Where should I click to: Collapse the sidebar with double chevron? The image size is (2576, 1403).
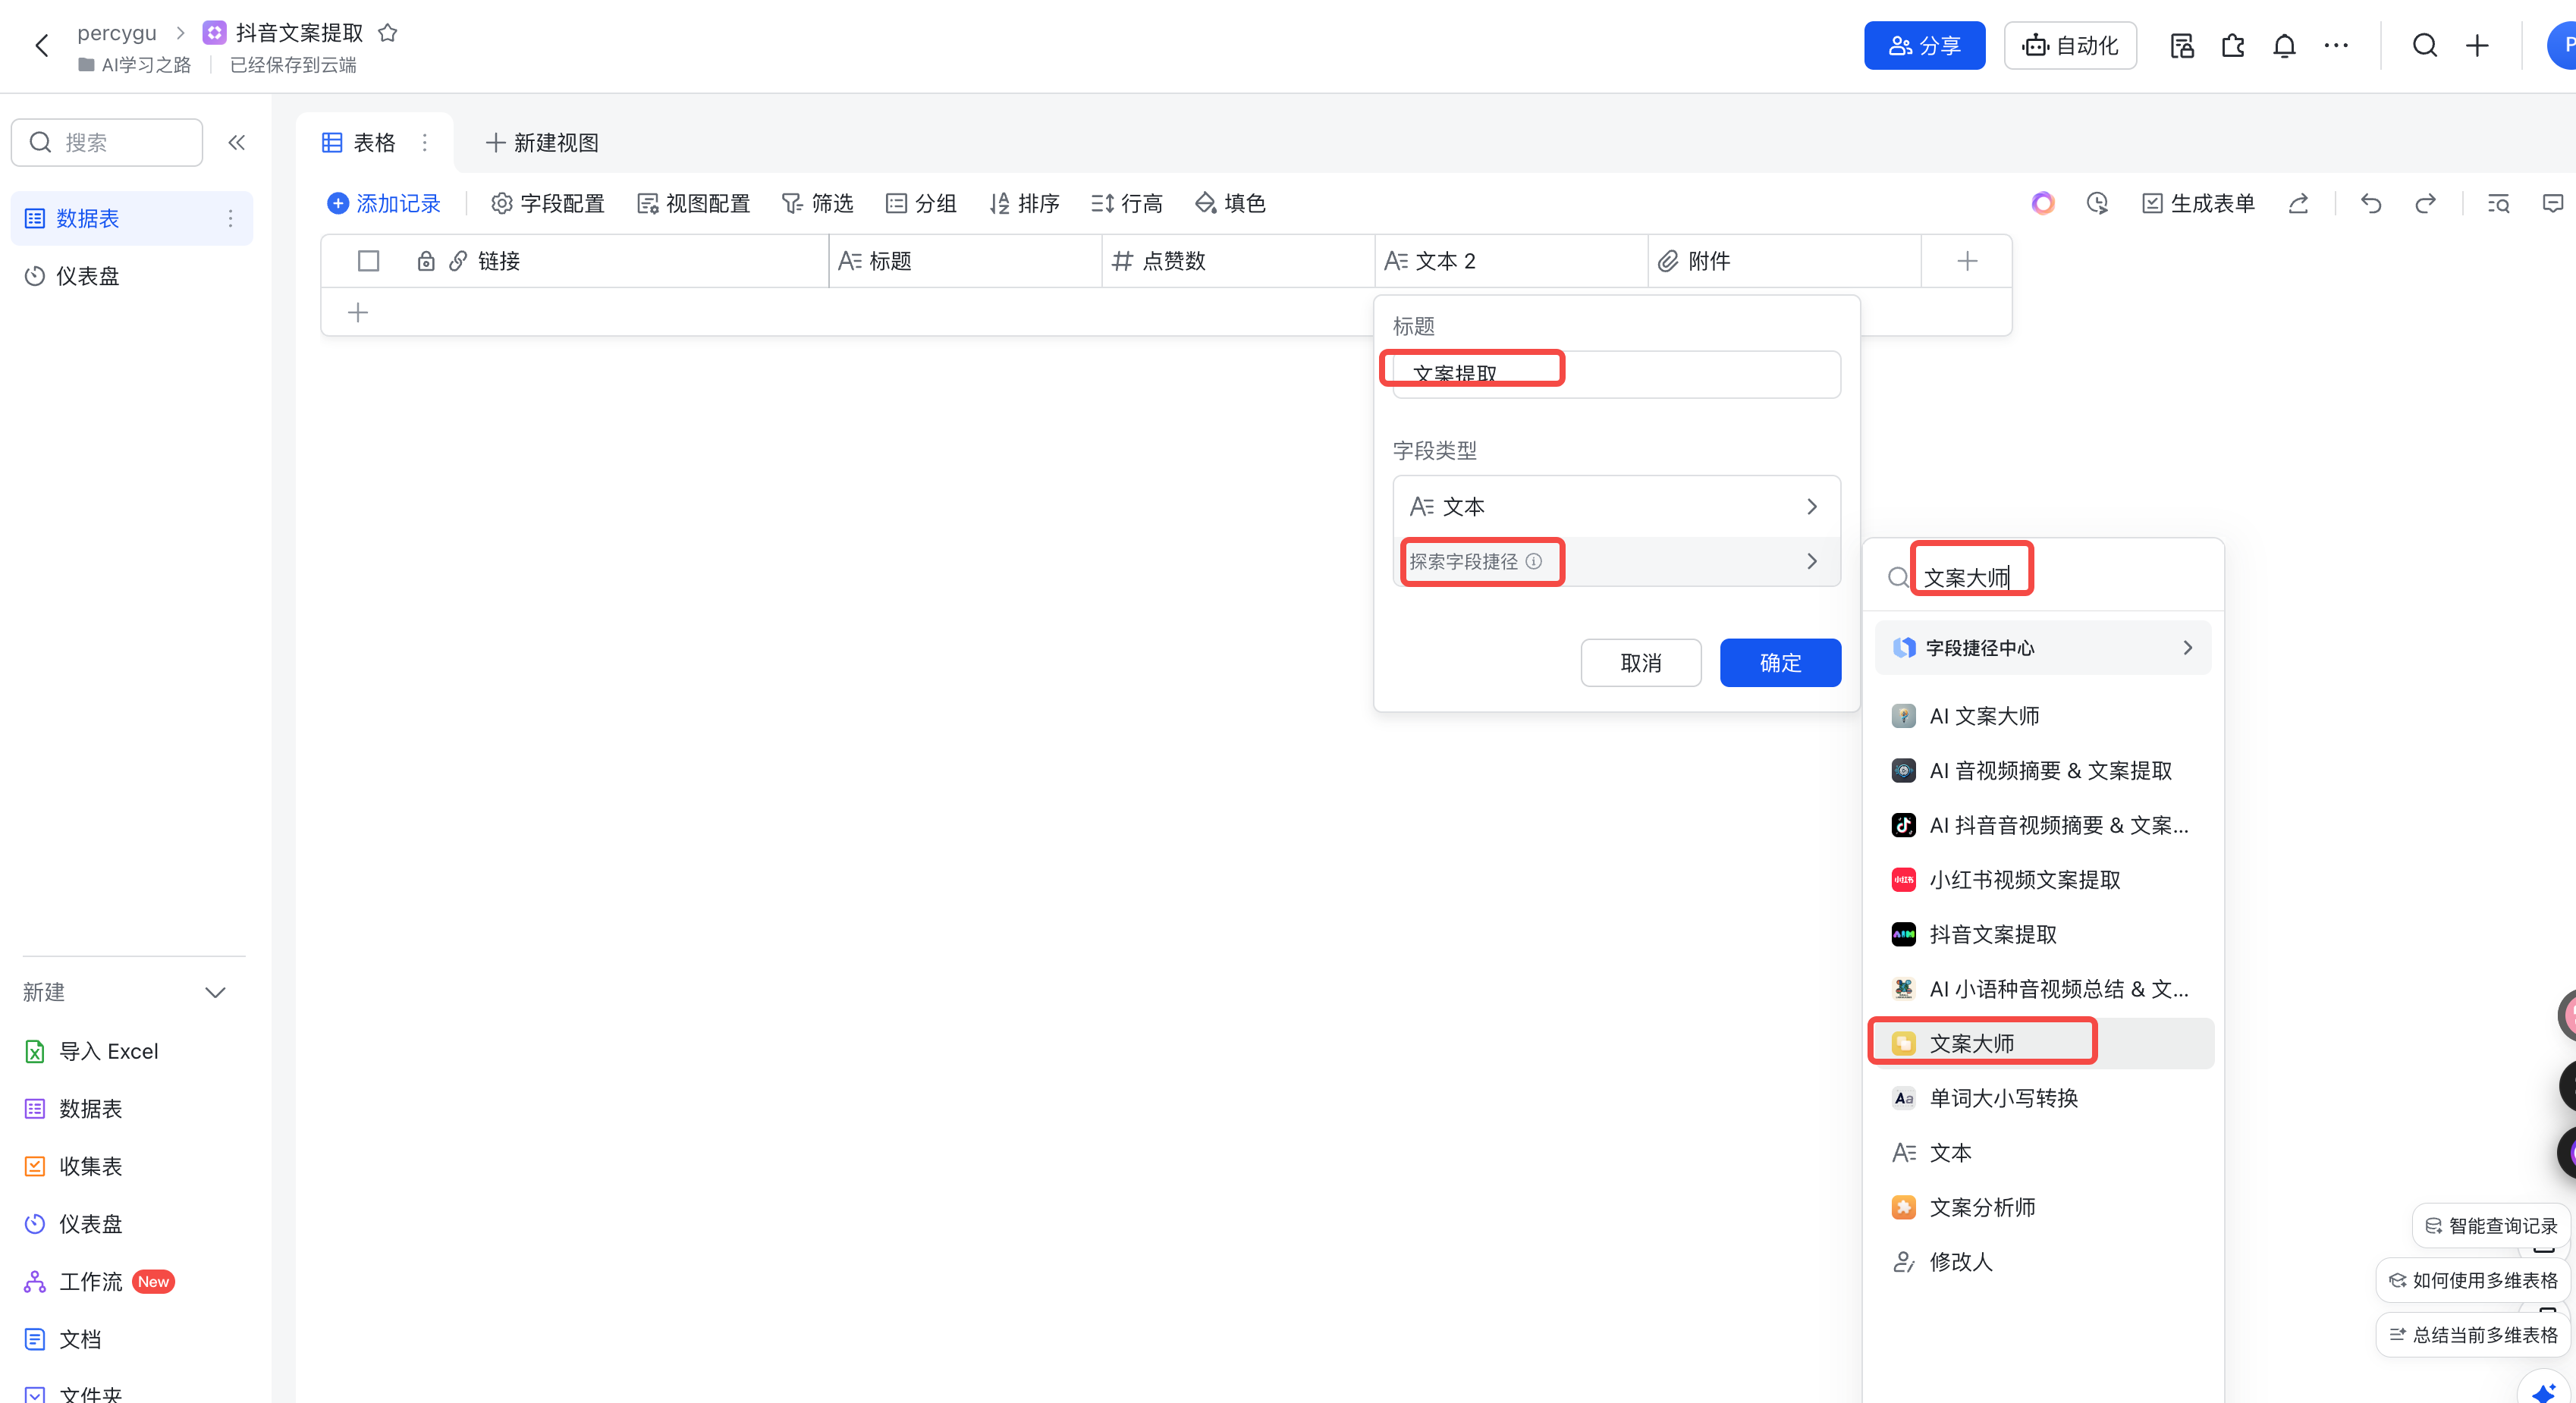click(x=237, y=143)
